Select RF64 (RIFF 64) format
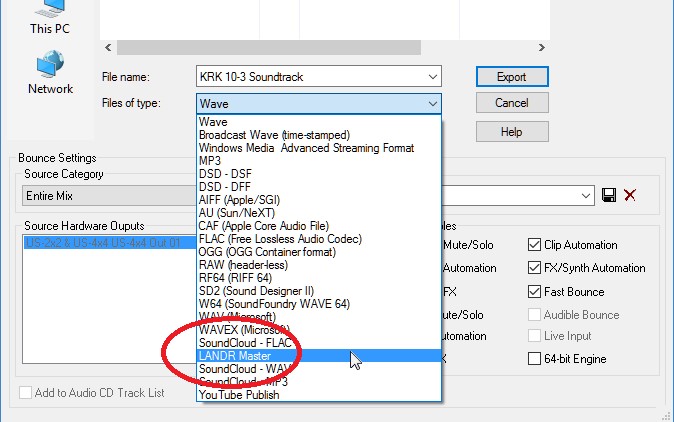 click(319, 278)
